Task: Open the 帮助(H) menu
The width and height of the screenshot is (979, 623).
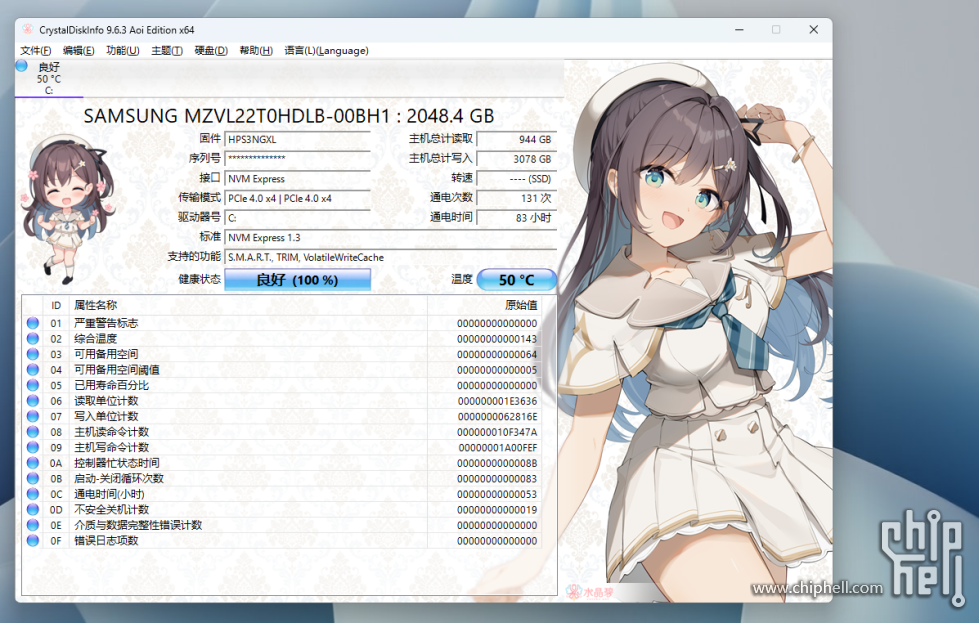Action: tap(256, 51)
